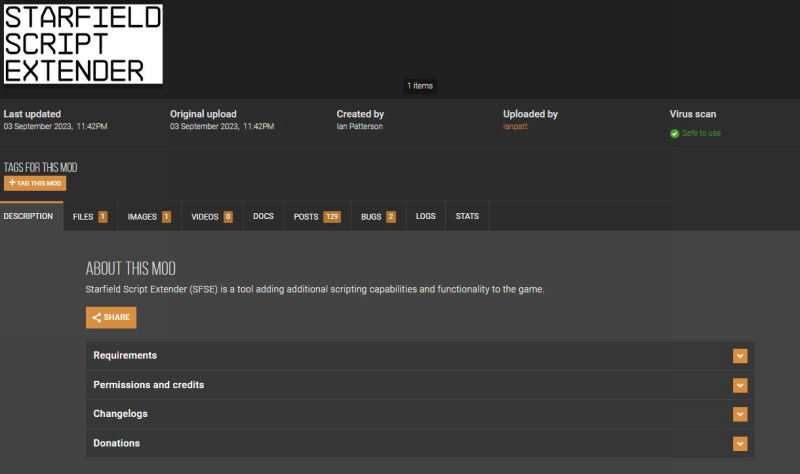800x474 pixels.
Task: Open the Files tab
Action: [x=90, y=217]
